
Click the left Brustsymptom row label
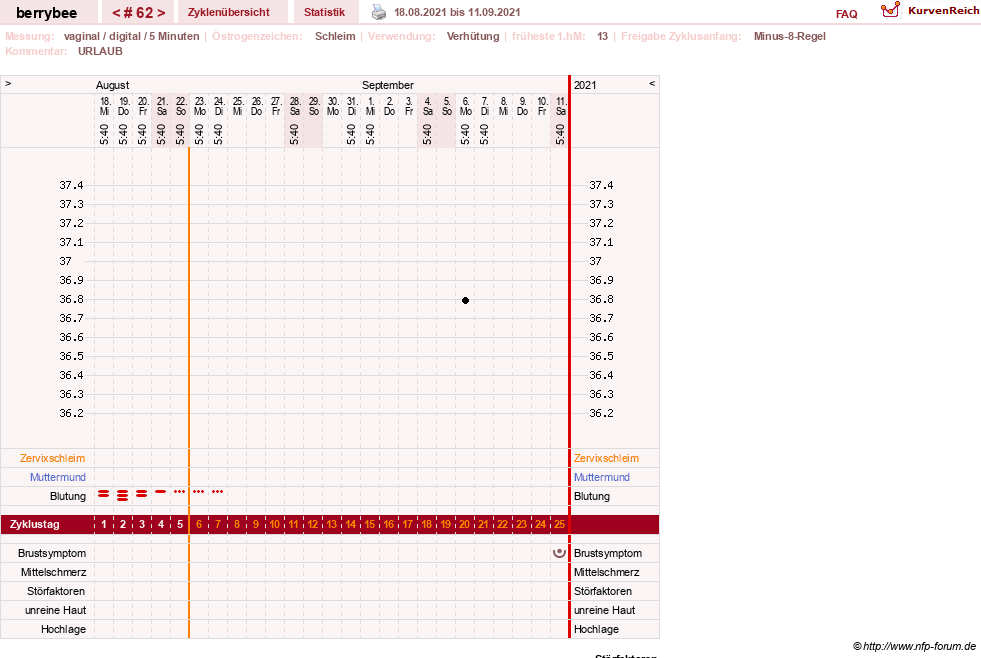[52, 553]
